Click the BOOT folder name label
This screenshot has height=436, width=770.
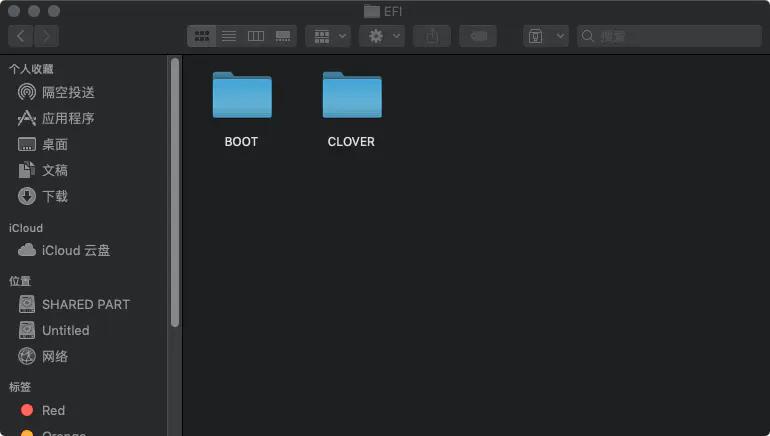tap(241, 142)
